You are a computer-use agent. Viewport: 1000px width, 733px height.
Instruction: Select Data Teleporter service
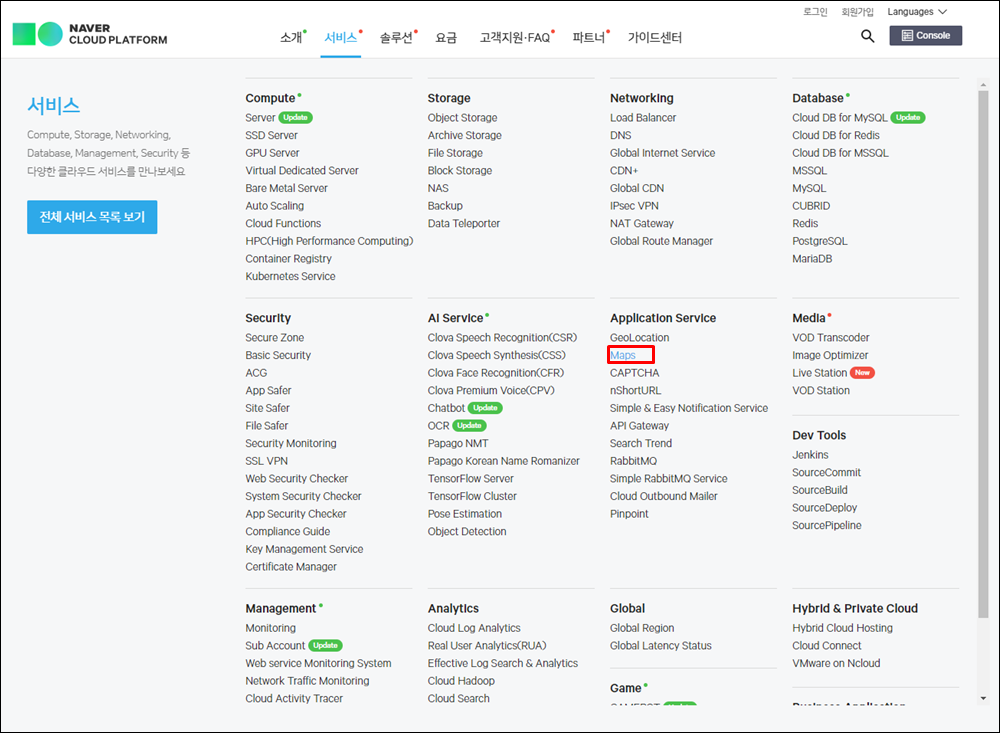(464, 223)
